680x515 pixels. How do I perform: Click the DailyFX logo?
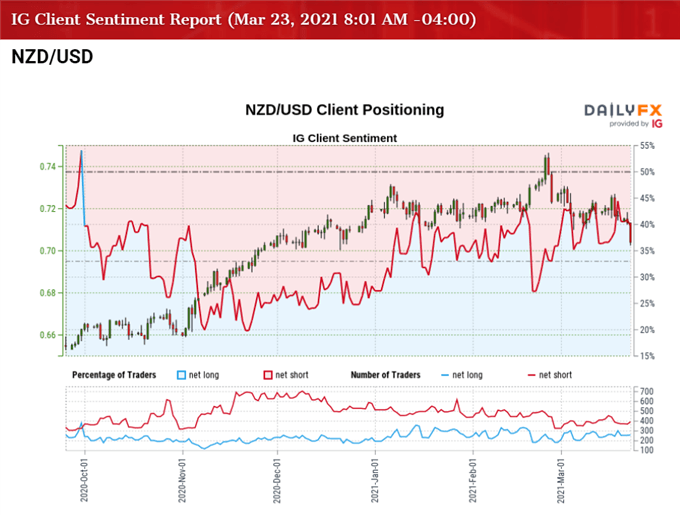pyautogui.click(x=623, y=110)
